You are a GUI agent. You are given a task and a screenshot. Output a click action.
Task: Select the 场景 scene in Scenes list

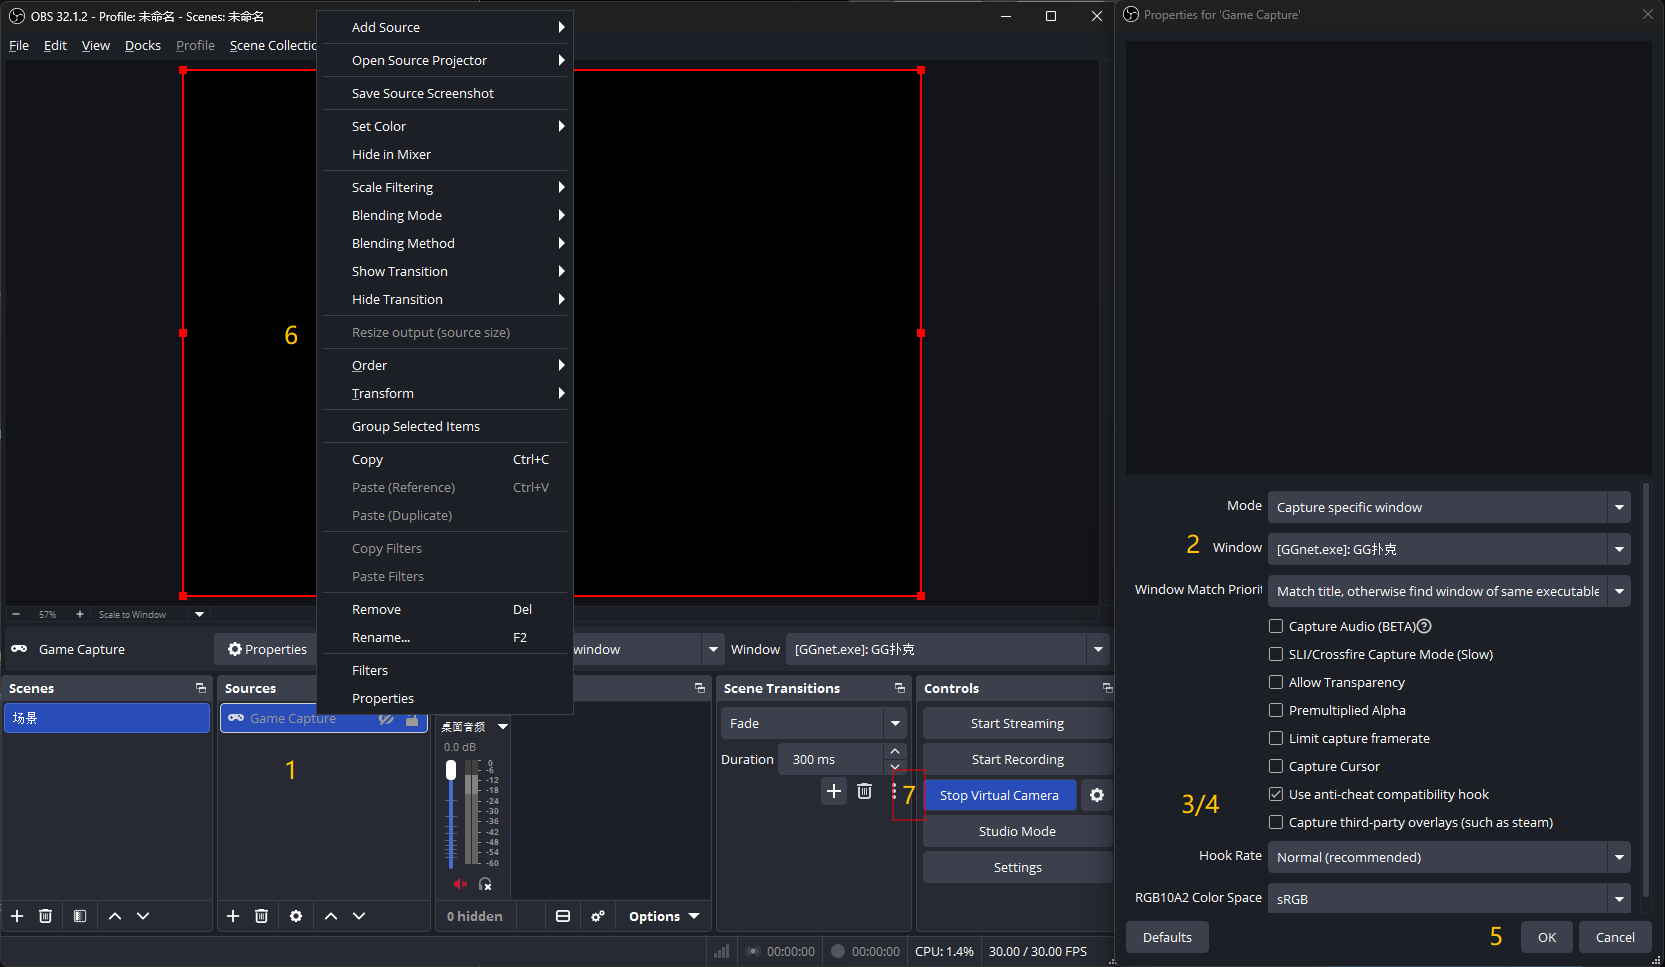(107, 718)
